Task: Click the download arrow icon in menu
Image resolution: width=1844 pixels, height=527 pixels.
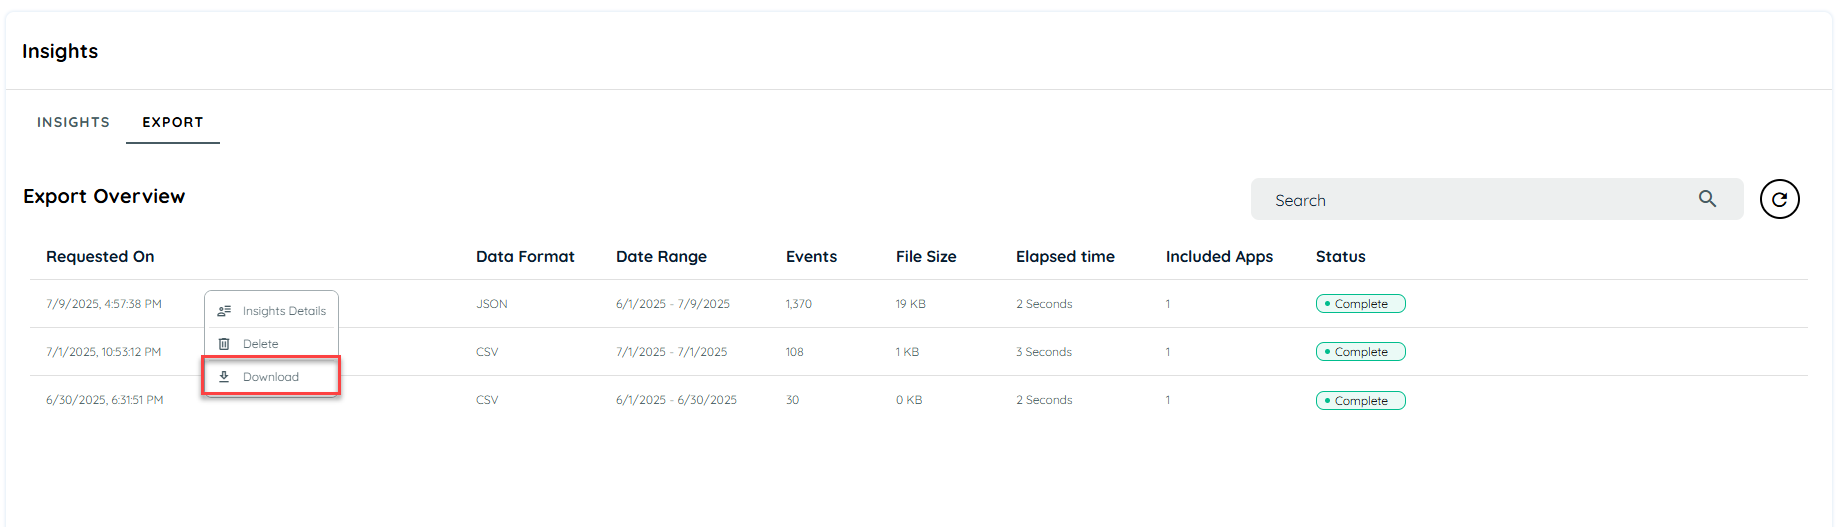Action: [224, 377]
